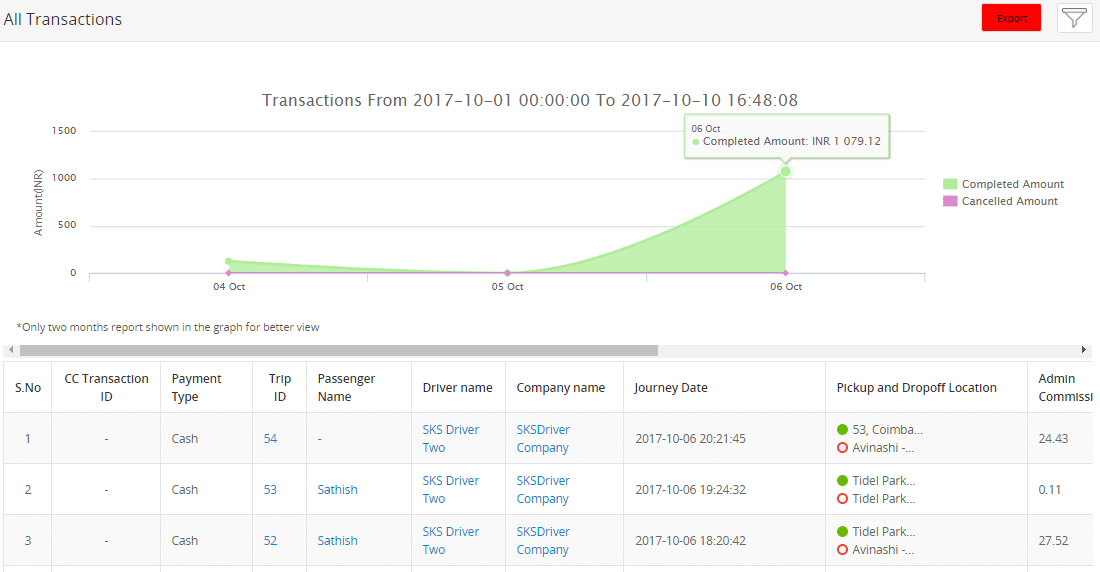Click pickup Tidel Park in row 2
1100x572 pixels.
pyautogui.click(x=883, y=481)
